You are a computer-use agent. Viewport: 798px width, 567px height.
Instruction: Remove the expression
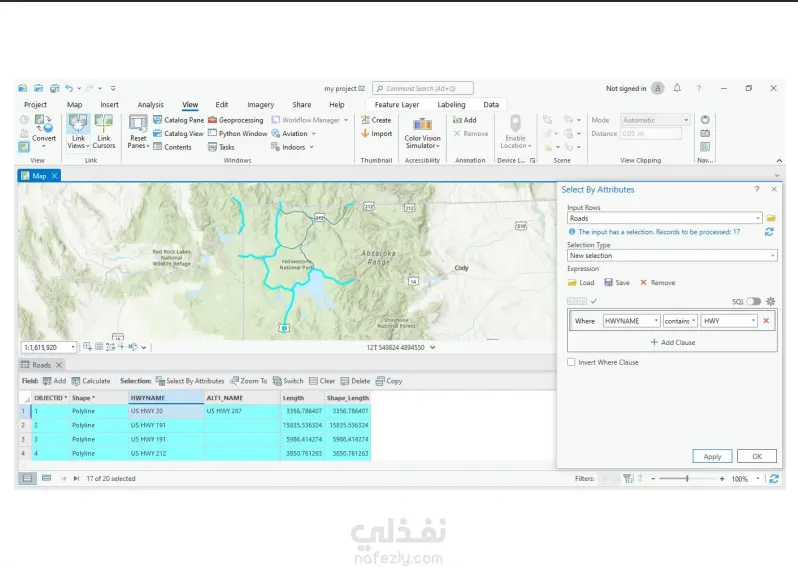pyautogui.click(x=658, y=282)
